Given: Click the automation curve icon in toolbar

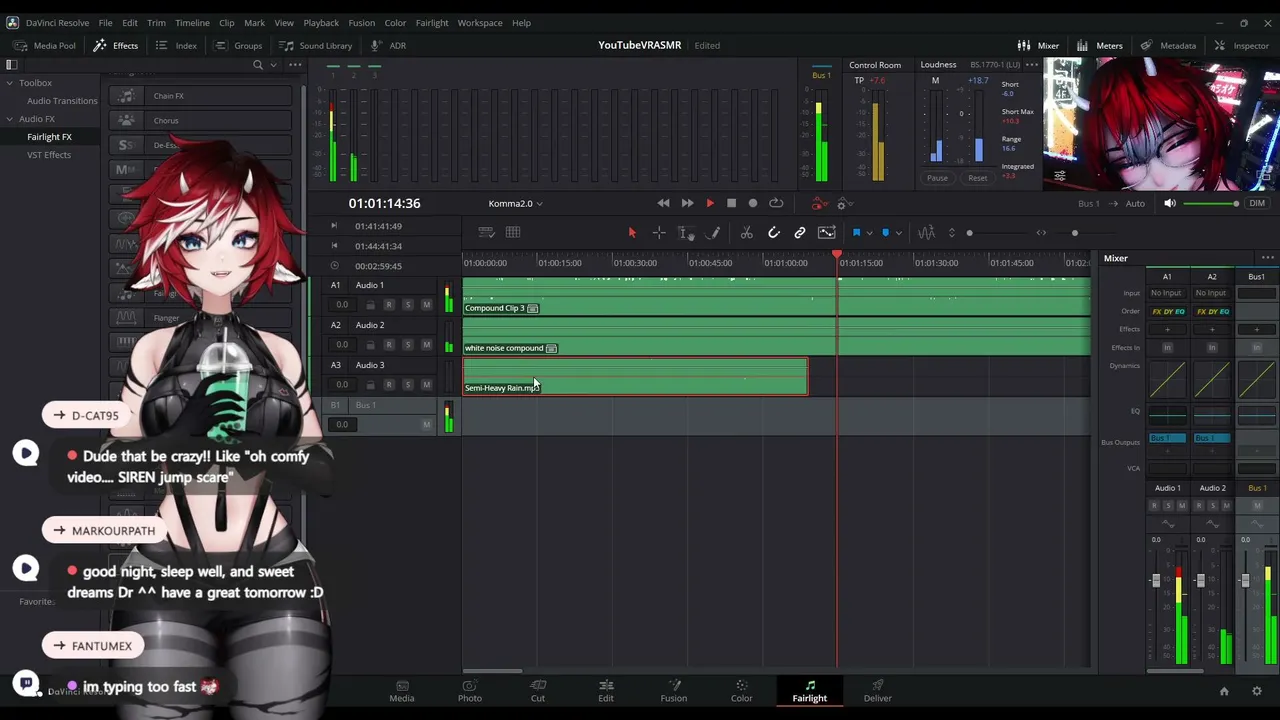Looking at the screenshot, I should pos(826,233).
